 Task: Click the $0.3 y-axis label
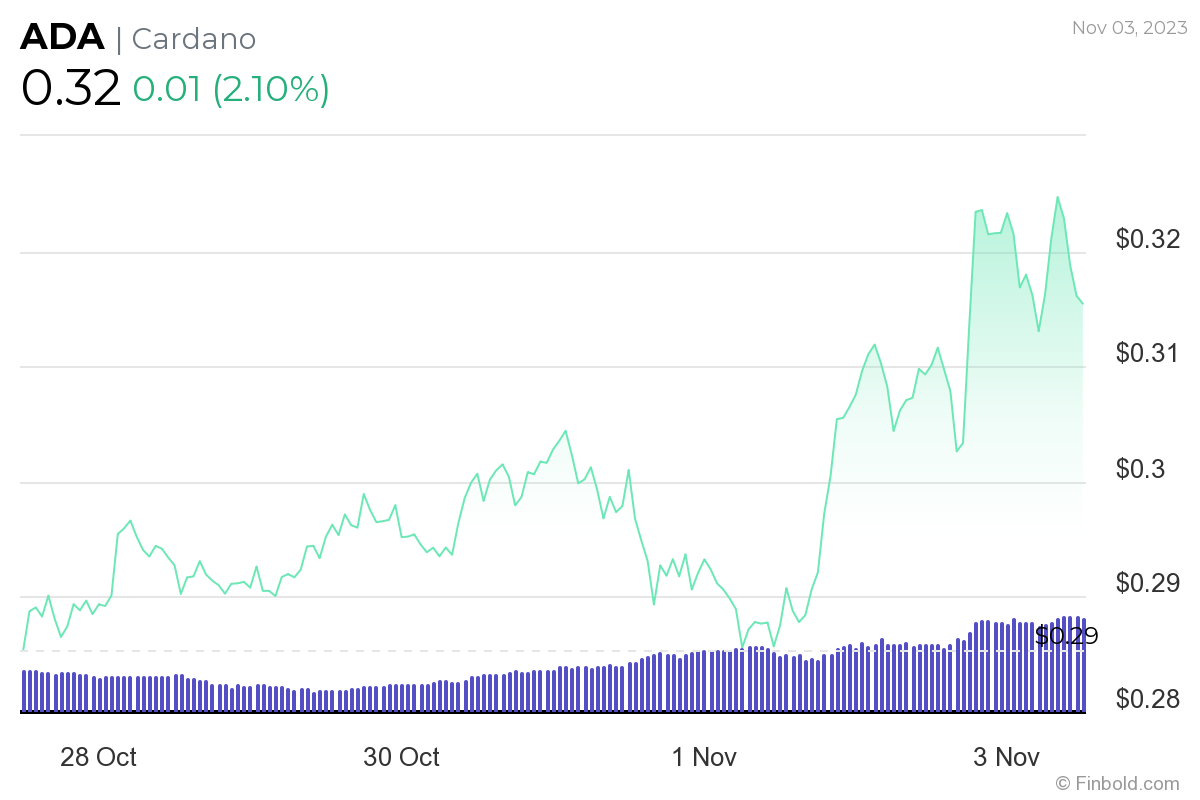coord(1140,468)
